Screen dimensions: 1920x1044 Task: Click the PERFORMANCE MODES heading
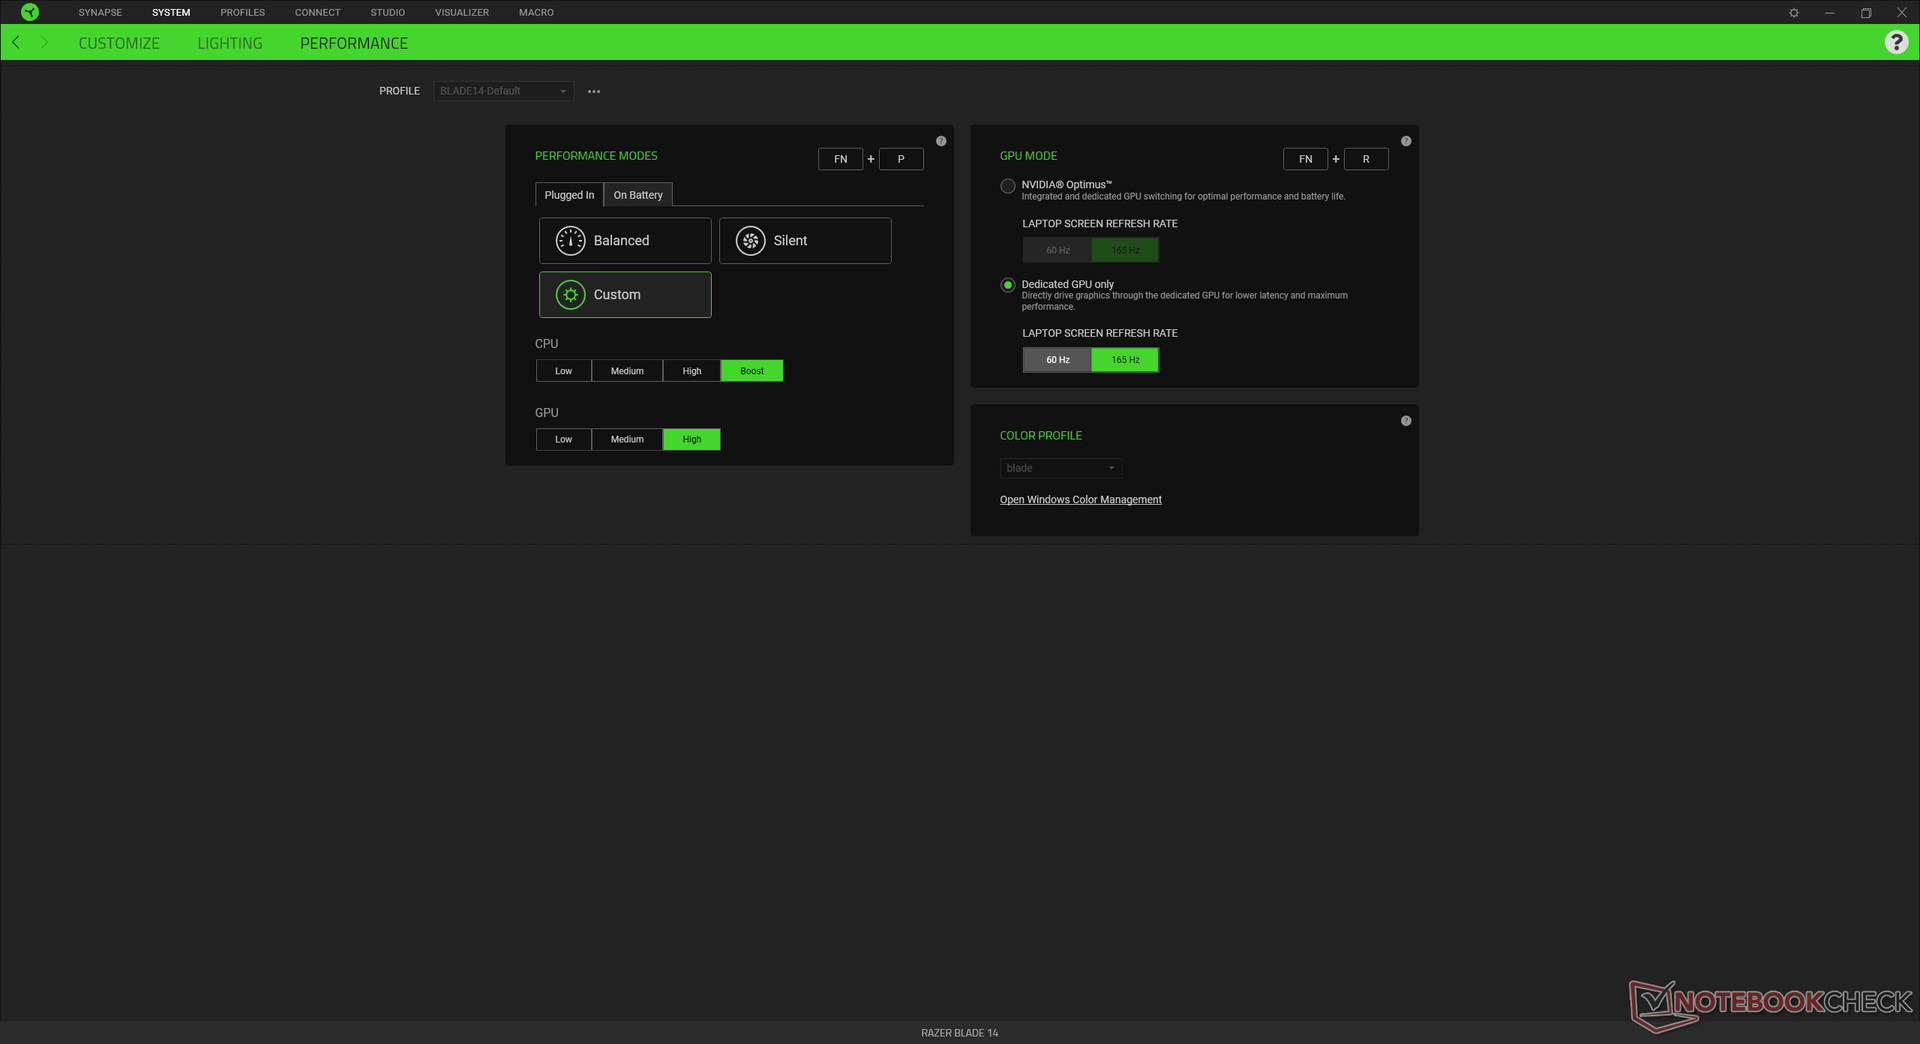coord(596,156)
